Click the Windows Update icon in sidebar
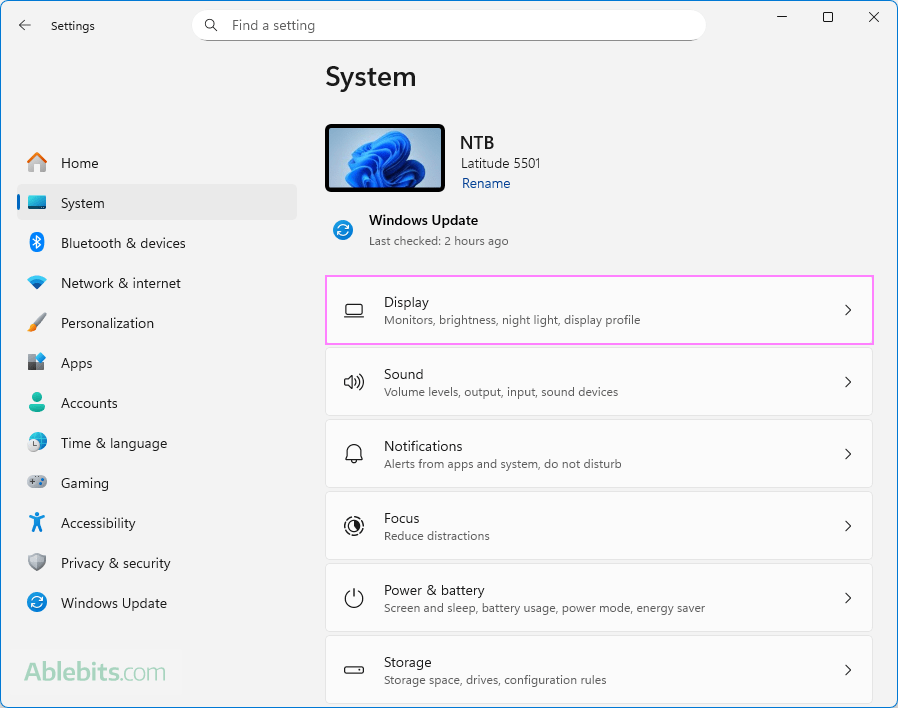Image resolution: width=898 pixels, height=708 pixels. pos(37,602)
